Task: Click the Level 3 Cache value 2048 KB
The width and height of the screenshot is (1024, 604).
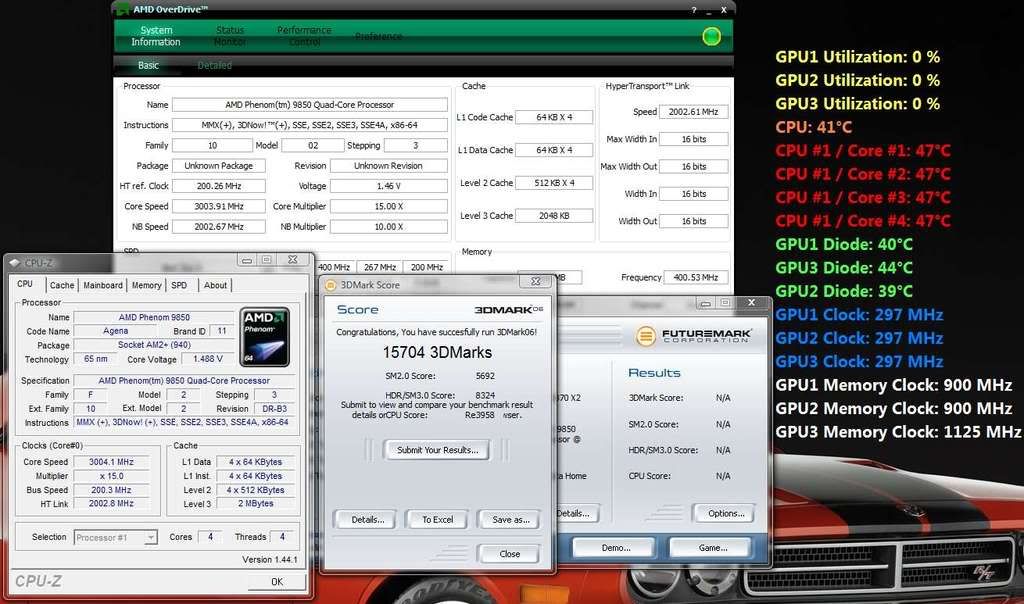Action: pyautogui.click(x=554, y=215)
